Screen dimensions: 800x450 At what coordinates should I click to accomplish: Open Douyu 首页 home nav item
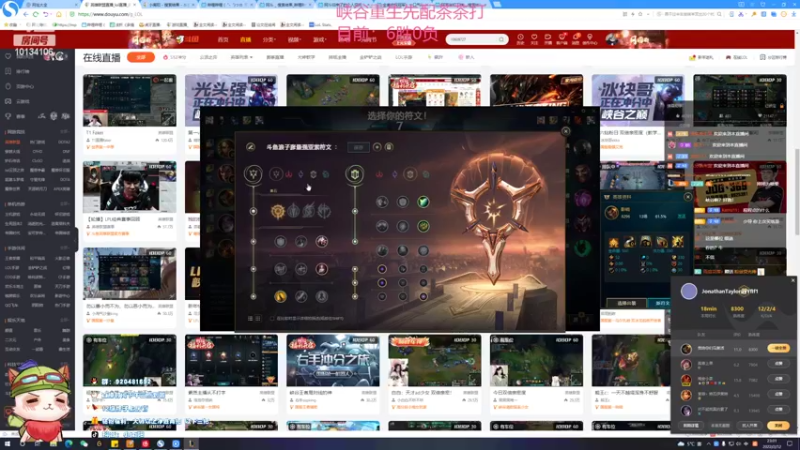coord(223,39)
